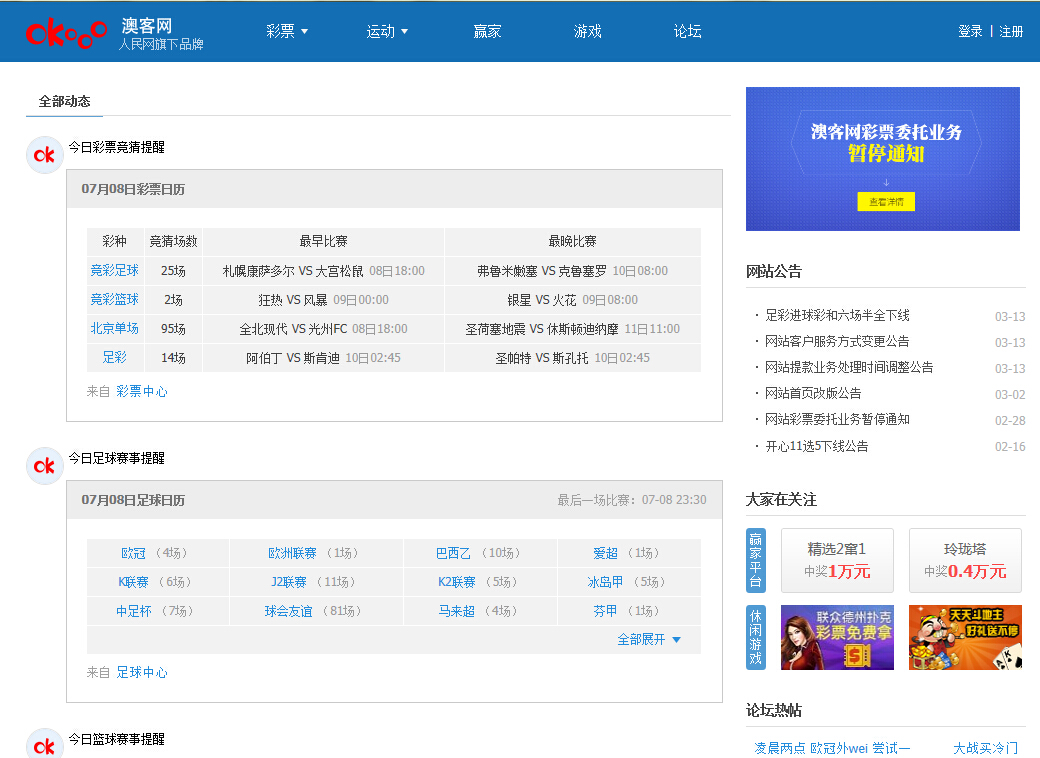Open the 天天斗地主 game thumbnail
This screenshot has height=758, width=1040.
coord(965,637)
